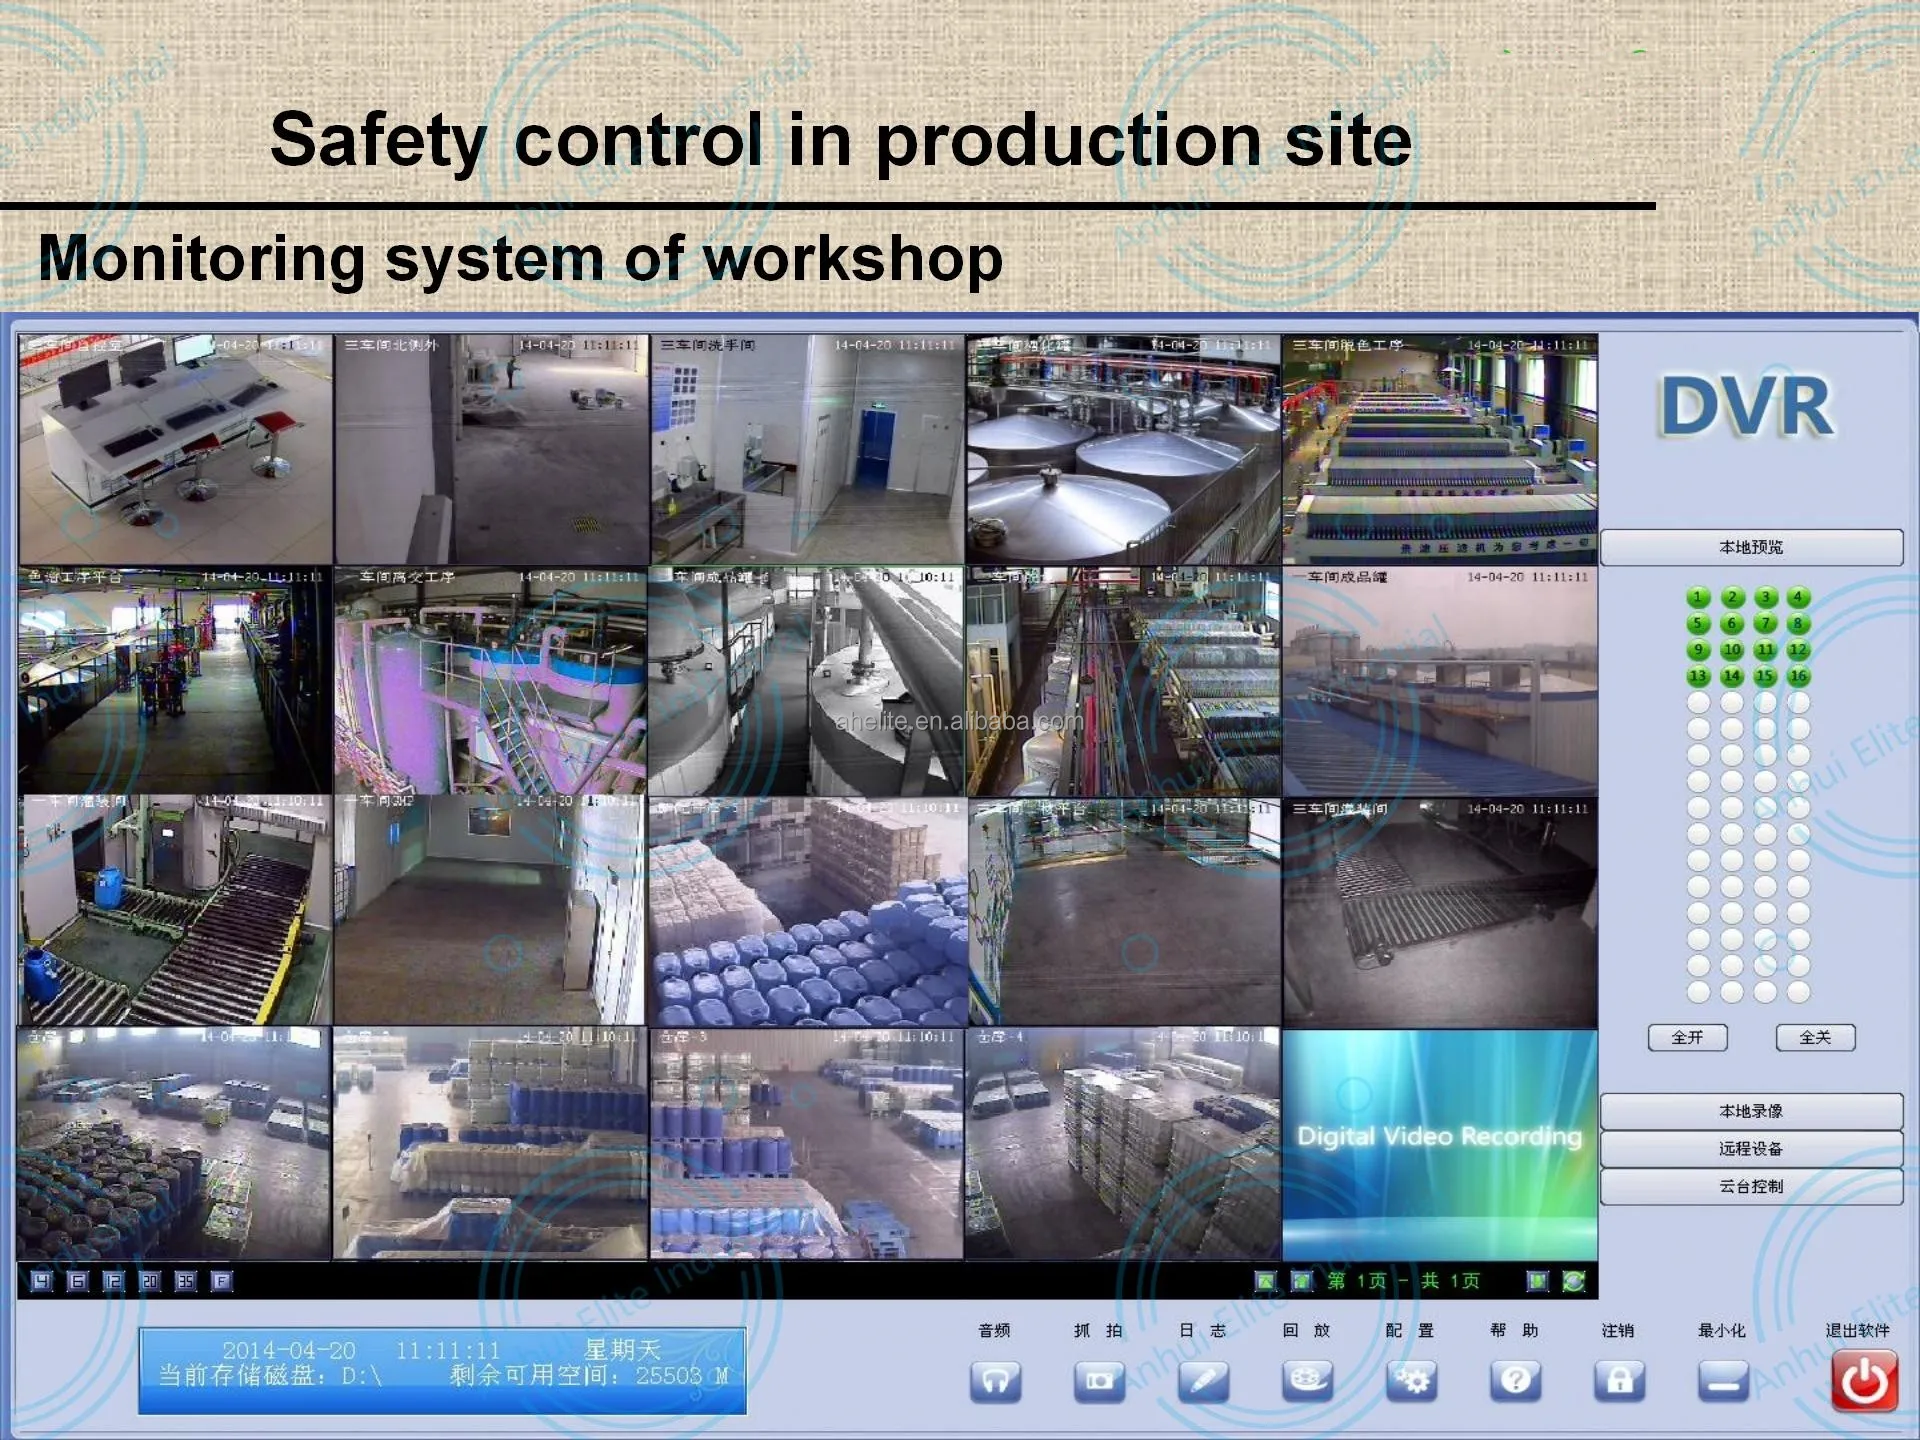Image resolution: width=1920 pixels, height=1440 pixels.
Task: Toggle green channel 8 indicator
Action: (1798, 623)
